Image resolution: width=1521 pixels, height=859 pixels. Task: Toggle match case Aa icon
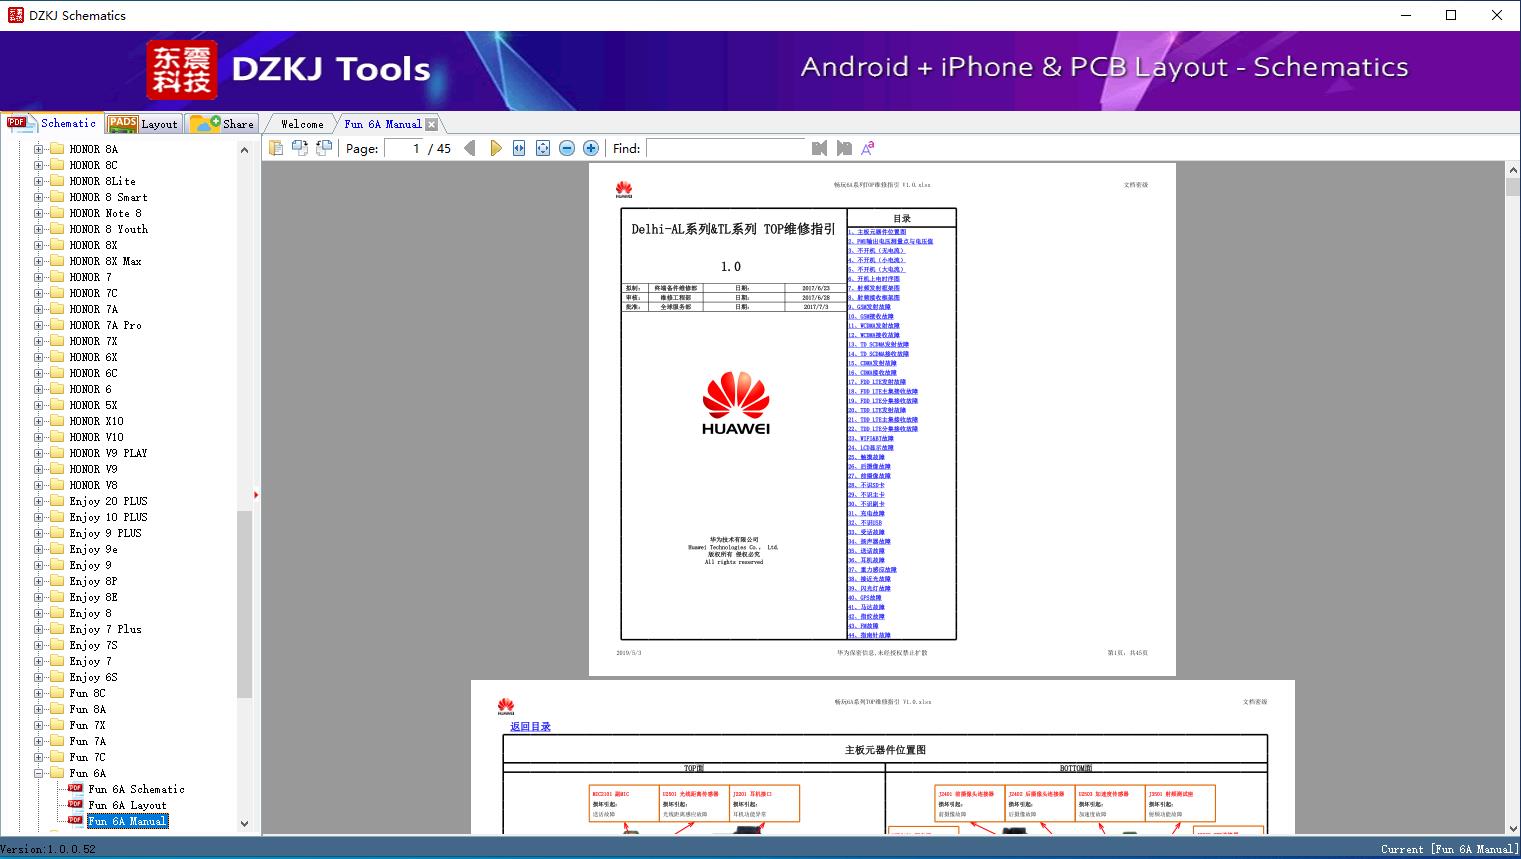pyautogui.click(x=868, y=148)
